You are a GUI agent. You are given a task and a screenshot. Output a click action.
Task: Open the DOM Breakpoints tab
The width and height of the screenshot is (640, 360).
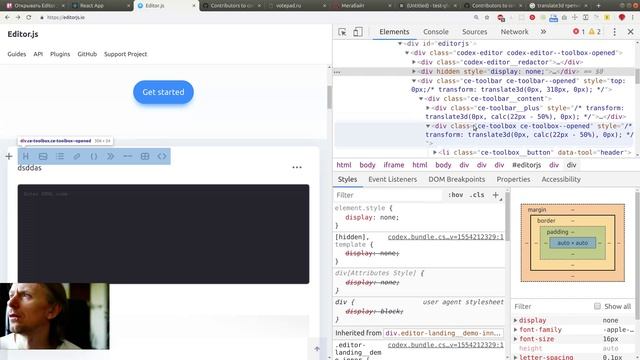coord(457,179)
